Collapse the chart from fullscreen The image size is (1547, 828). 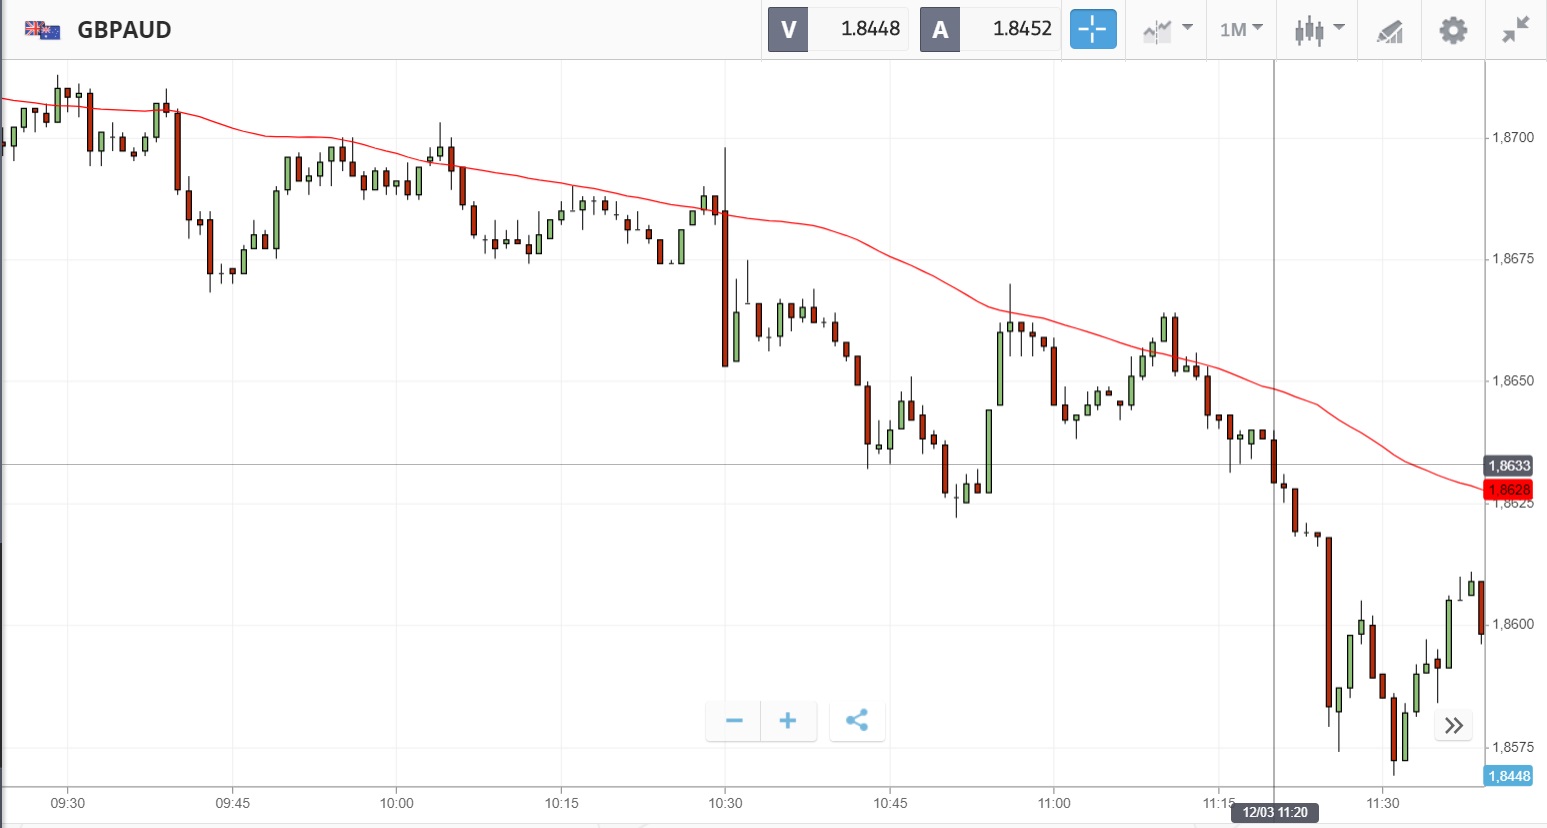tap(1515, 30)
